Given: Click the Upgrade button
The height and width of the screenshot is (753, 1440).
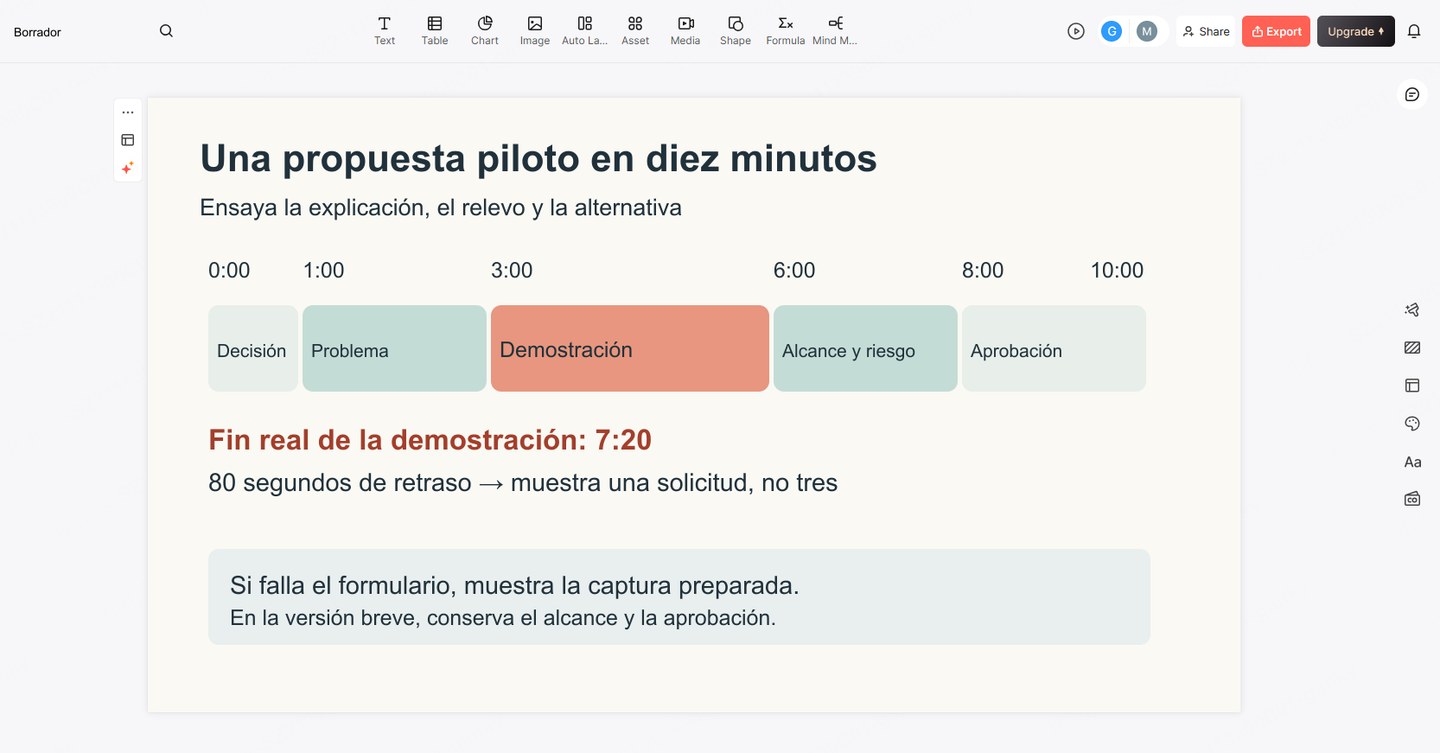Looking at the screenshot, I should point(1356,31).
